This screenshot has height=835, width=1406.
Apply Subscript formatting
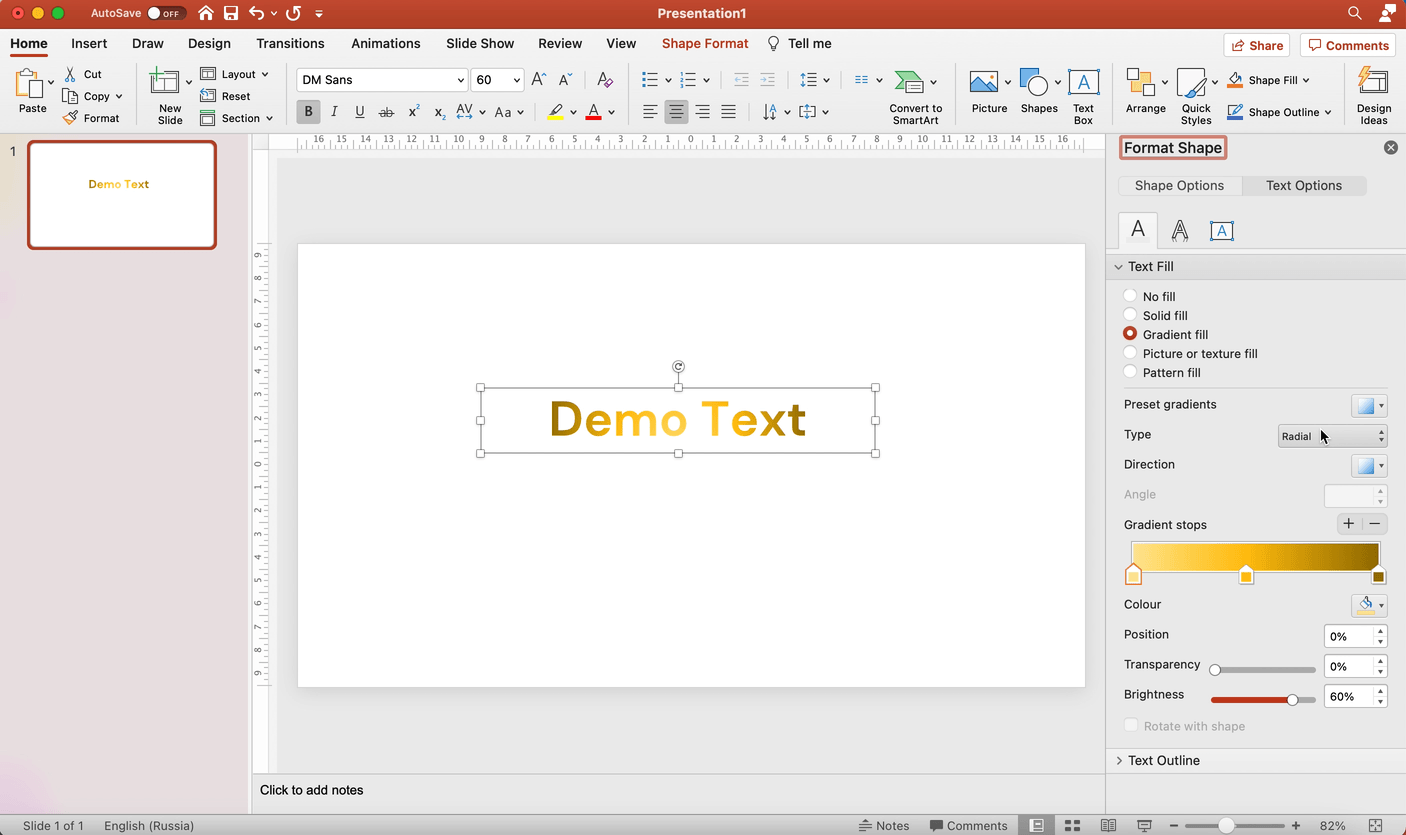point(440,112)
